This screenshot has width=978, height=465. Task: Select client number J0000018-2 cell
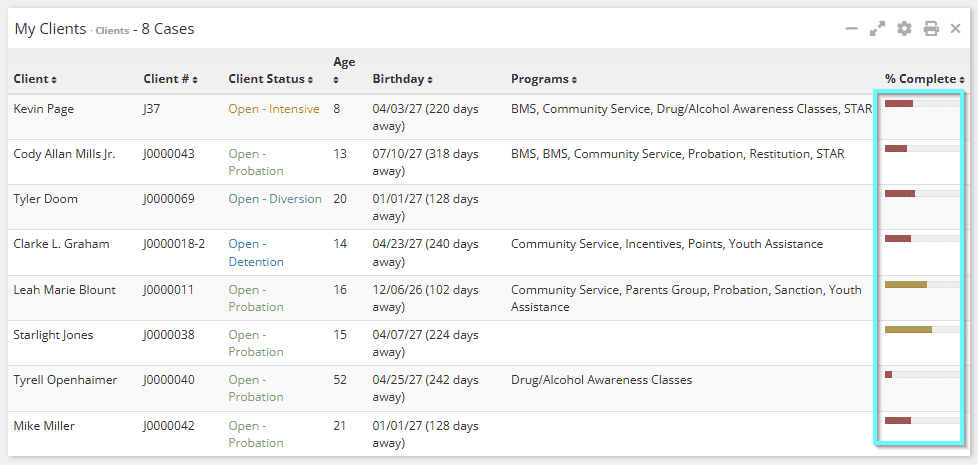pyautogui.click(x=174, y=244)
